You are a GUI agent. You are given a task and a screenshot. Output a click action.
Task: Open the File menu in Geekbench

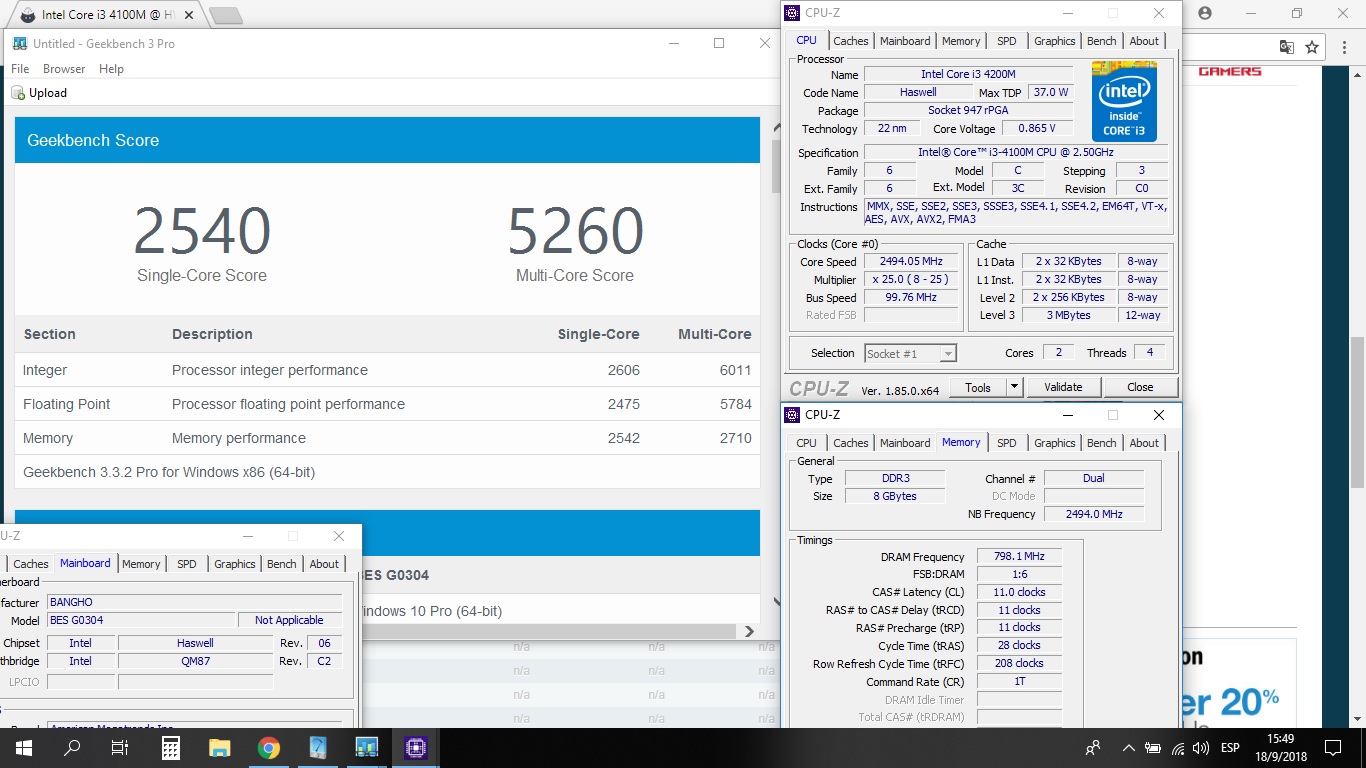point(20,69)
